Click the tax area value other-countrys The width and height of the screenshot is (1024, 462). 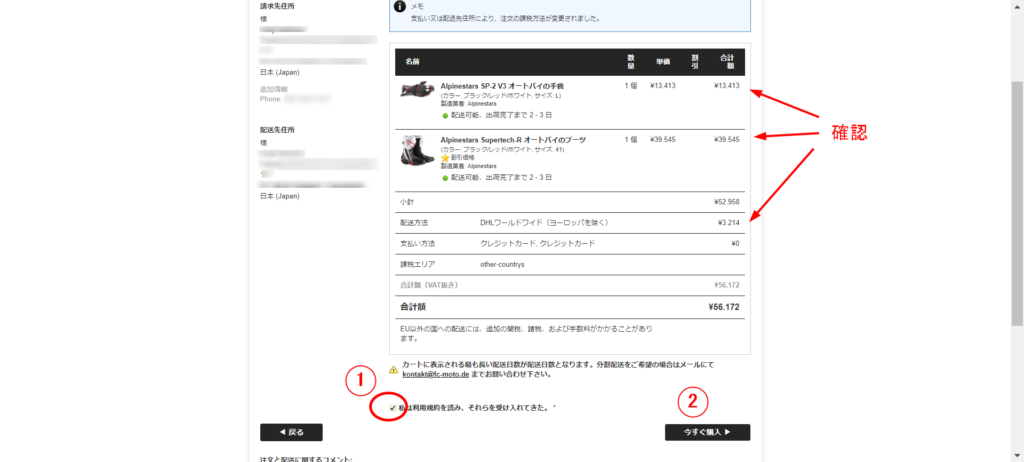pyautogui.click(x=502, y=265)
